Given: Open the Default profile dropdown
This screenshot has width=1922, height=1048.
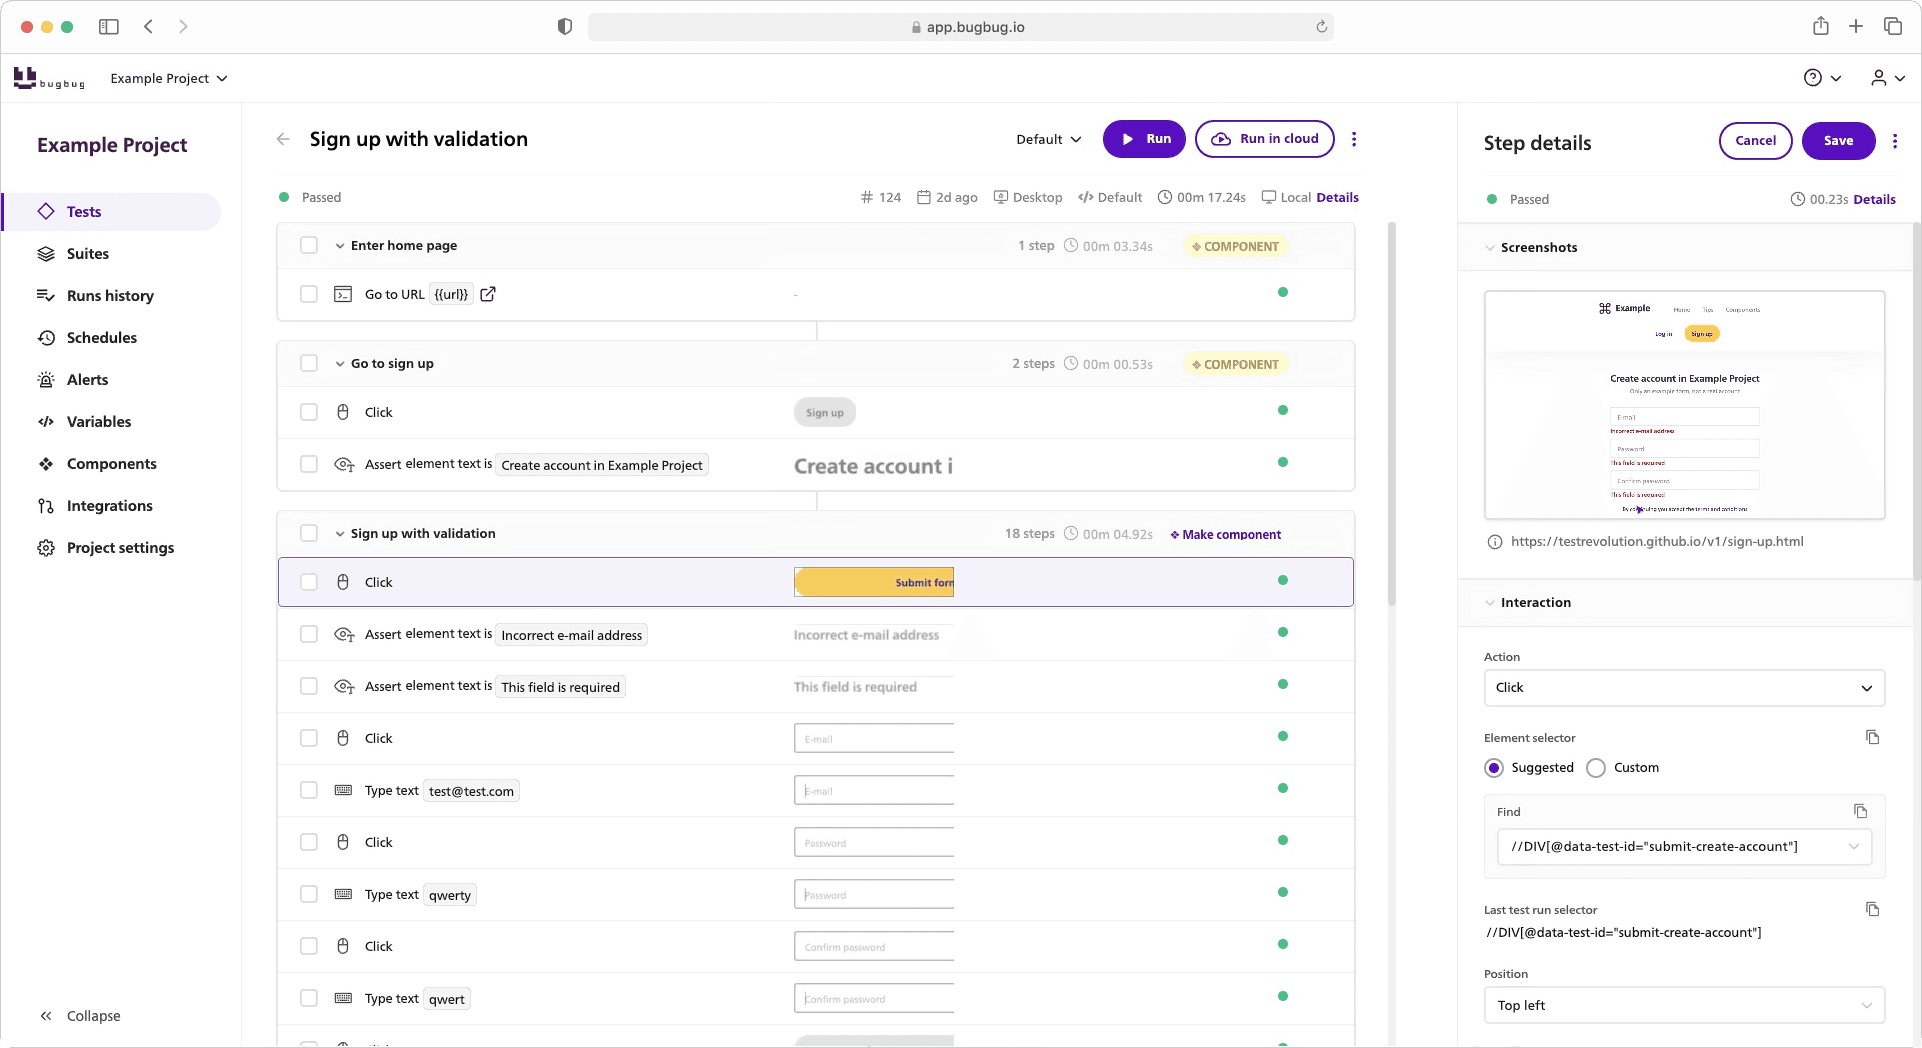Looking at the screenshot, I should 1049,139.
